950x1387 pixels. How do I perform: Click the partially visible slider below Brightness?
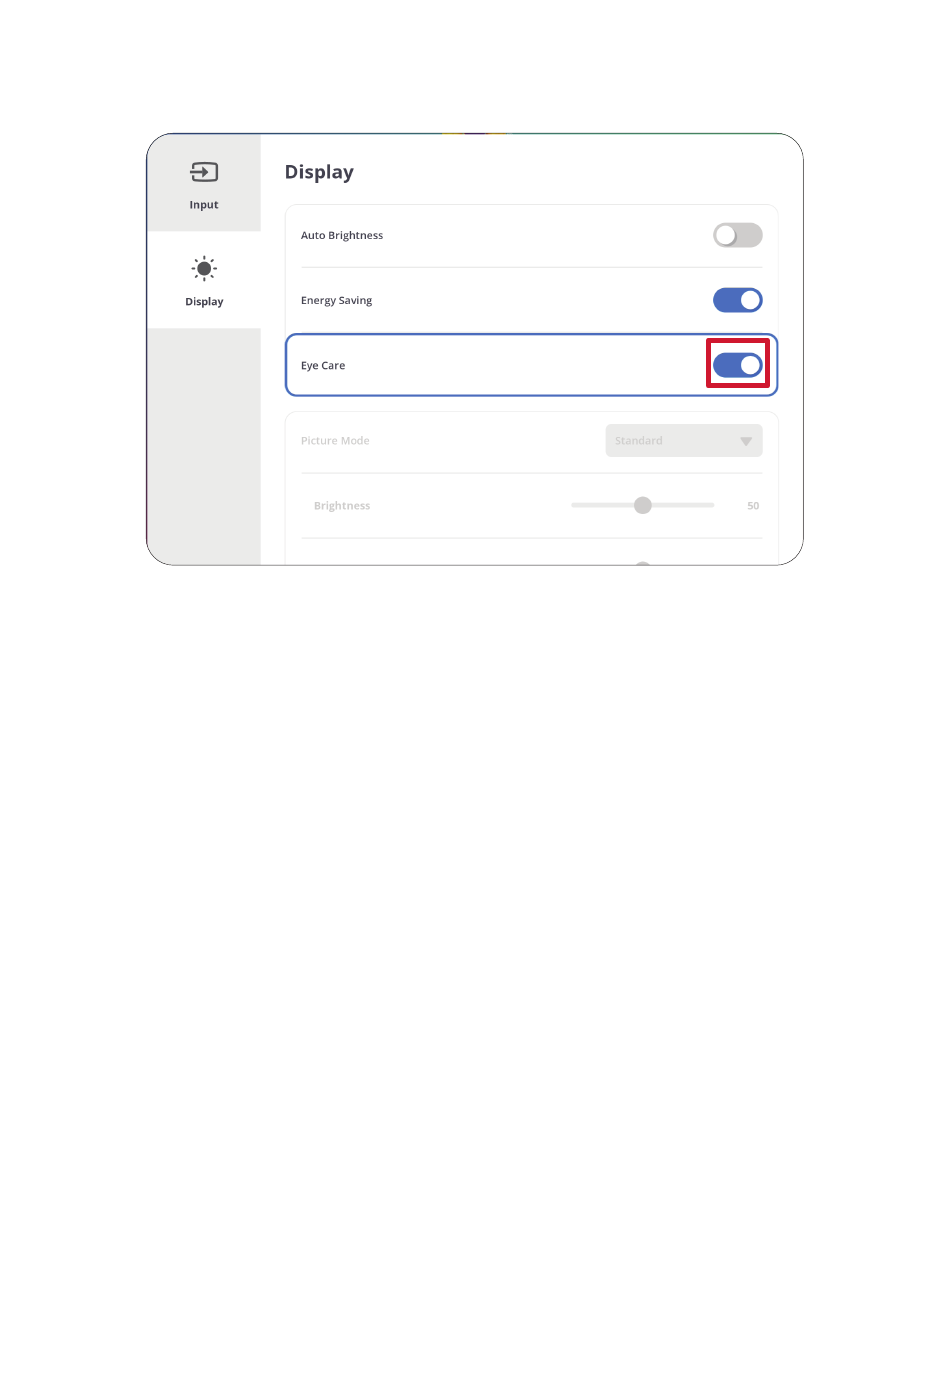(x=643, y=563)
